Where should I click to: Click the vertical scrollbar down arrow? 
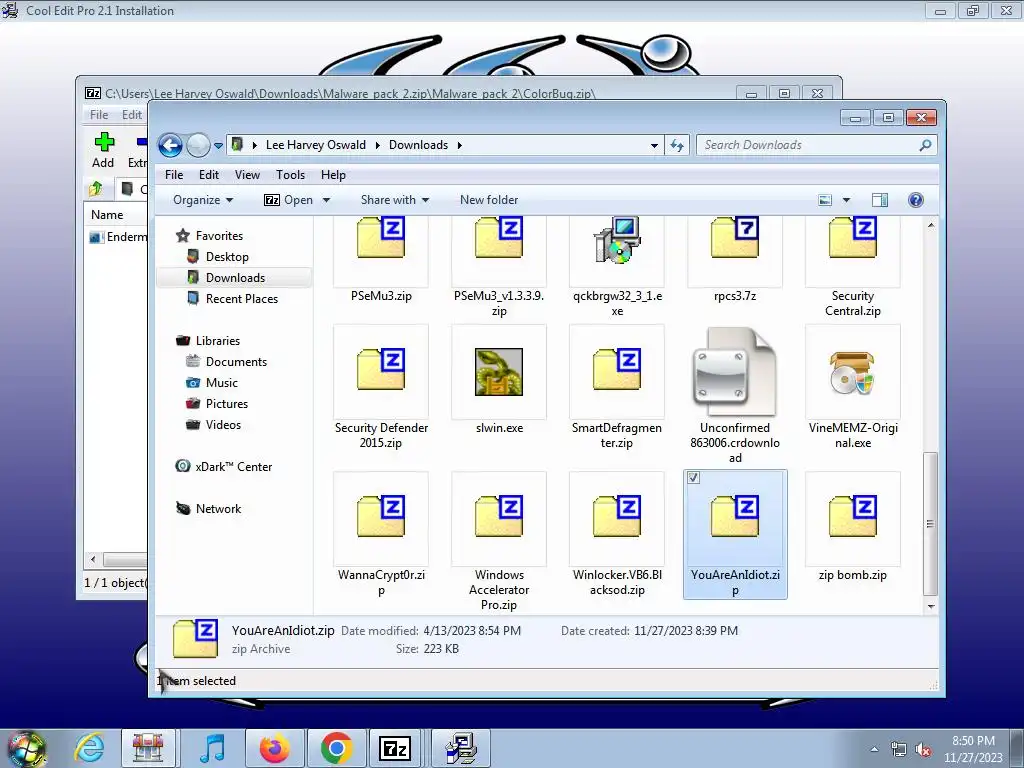pos(931,607)
